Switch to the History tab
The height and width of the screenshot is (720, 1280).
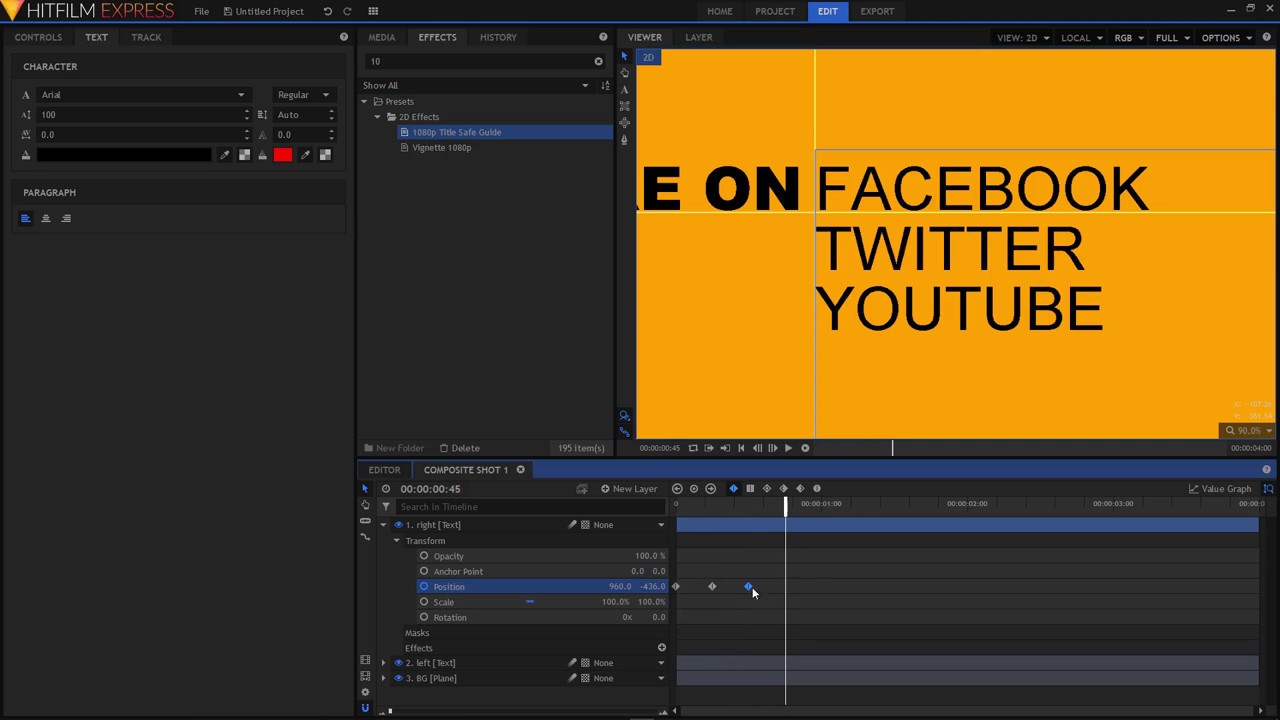(498, 37)
